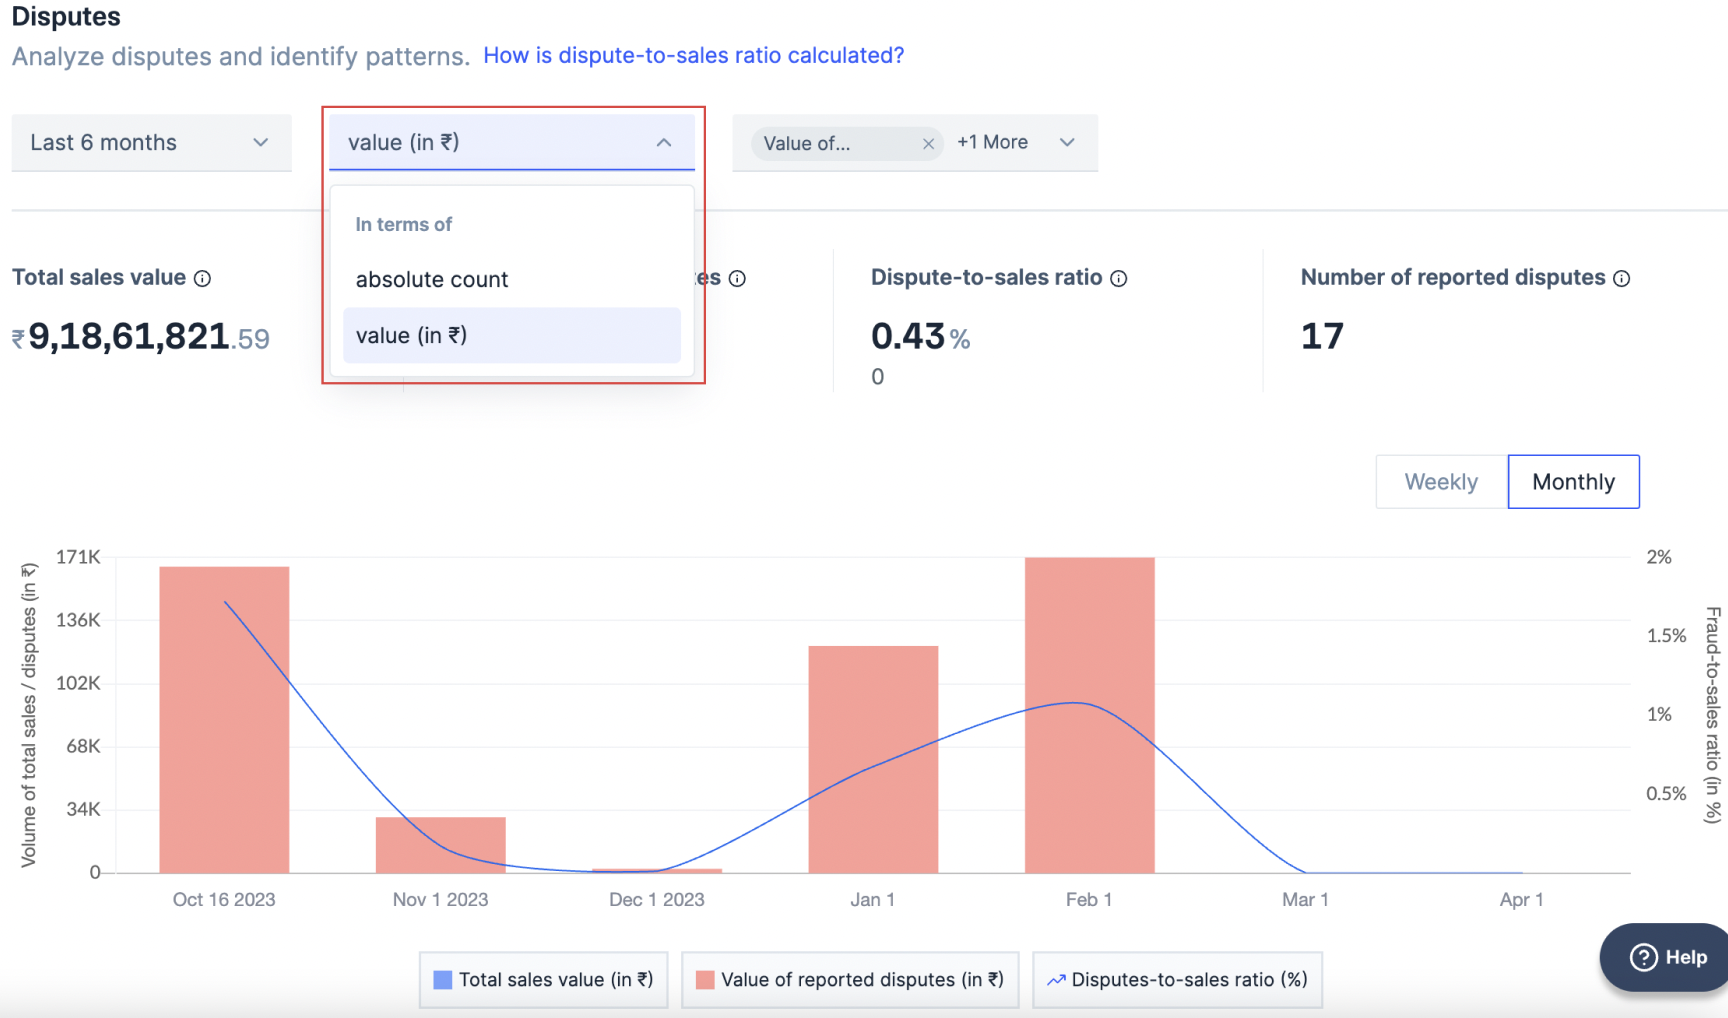This screenshot has width=1728, height=1018.
Task: Show info for Total sales value
Action: (202, 279)
